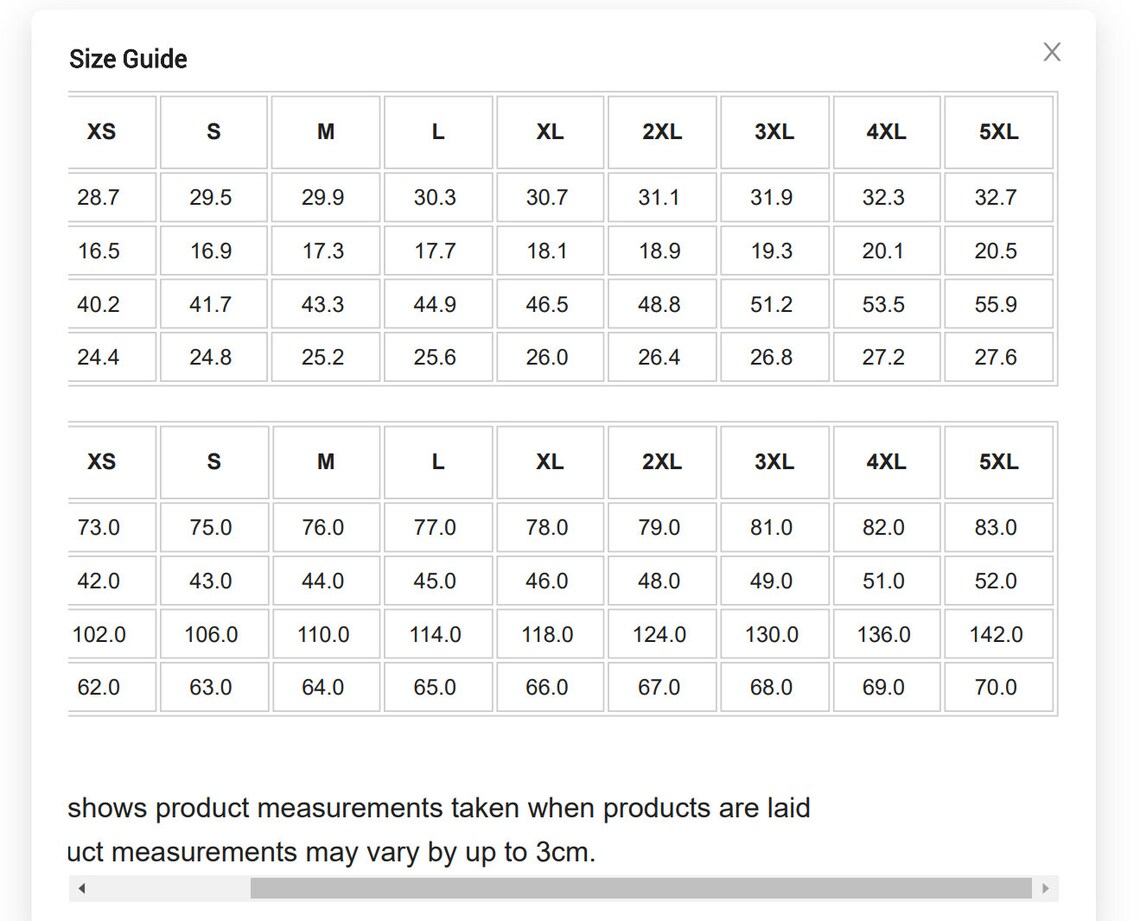Click the cell showing 70.0
Viewport: 1140px width, 921px height.
pyautogui.click(x=998, y=687)
